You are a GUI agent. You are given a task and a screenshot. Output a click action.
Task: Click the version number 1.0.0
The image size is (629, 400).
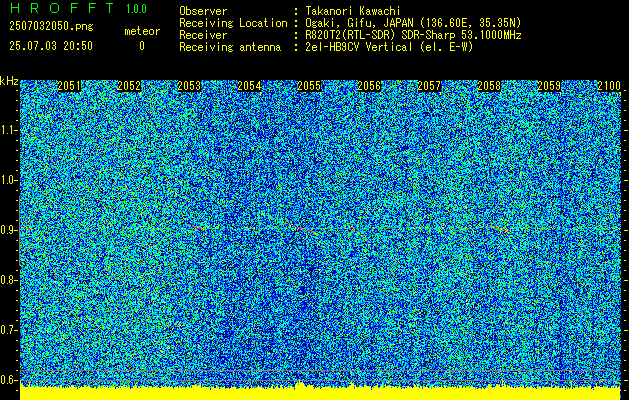point(136,9)
